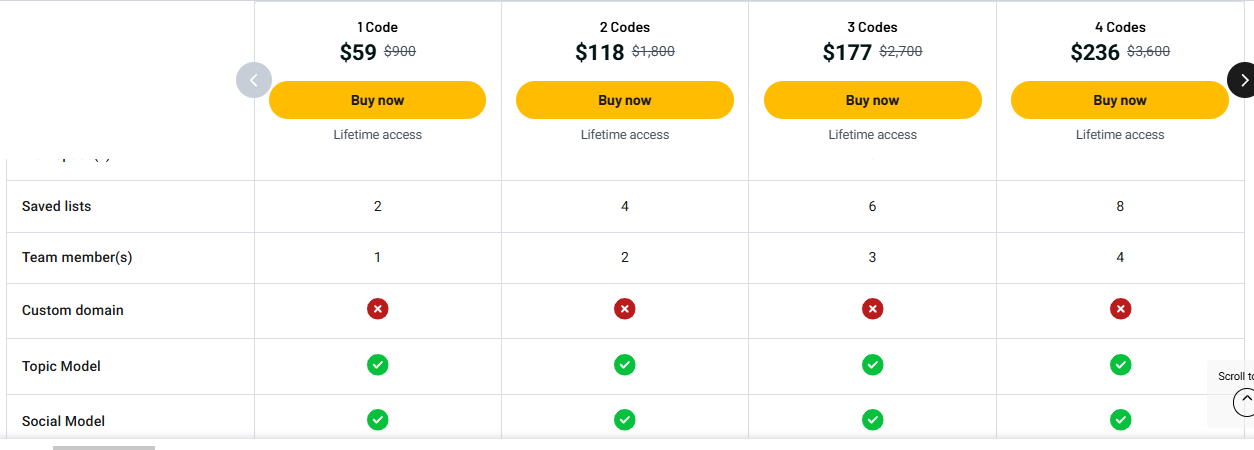Click red X for Custom domain, 1 Code
Image resolution: width=1254 pixels, height=450 pixels.
click(x=377, y=310)
